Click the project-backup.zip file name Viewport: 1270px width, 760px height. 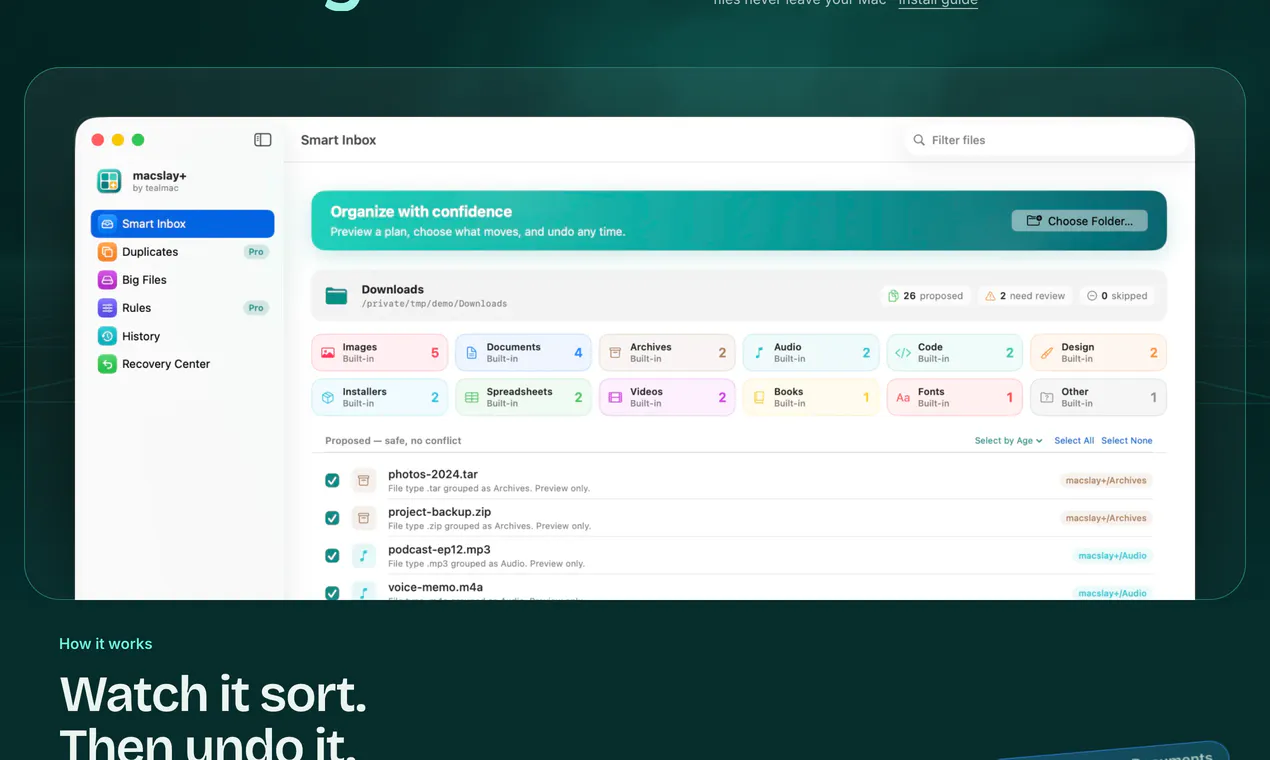[440, 512]
